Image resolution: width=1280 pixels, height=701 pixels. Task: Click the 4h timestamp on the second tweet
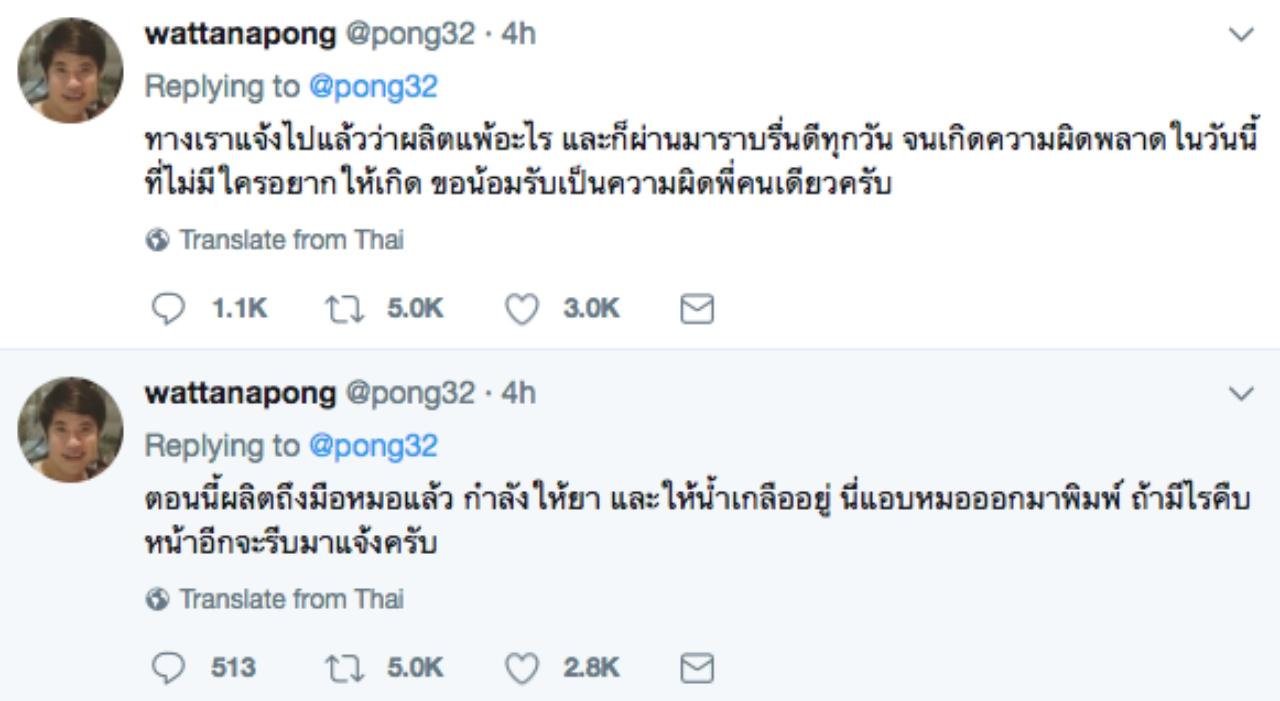pos(519,393)
